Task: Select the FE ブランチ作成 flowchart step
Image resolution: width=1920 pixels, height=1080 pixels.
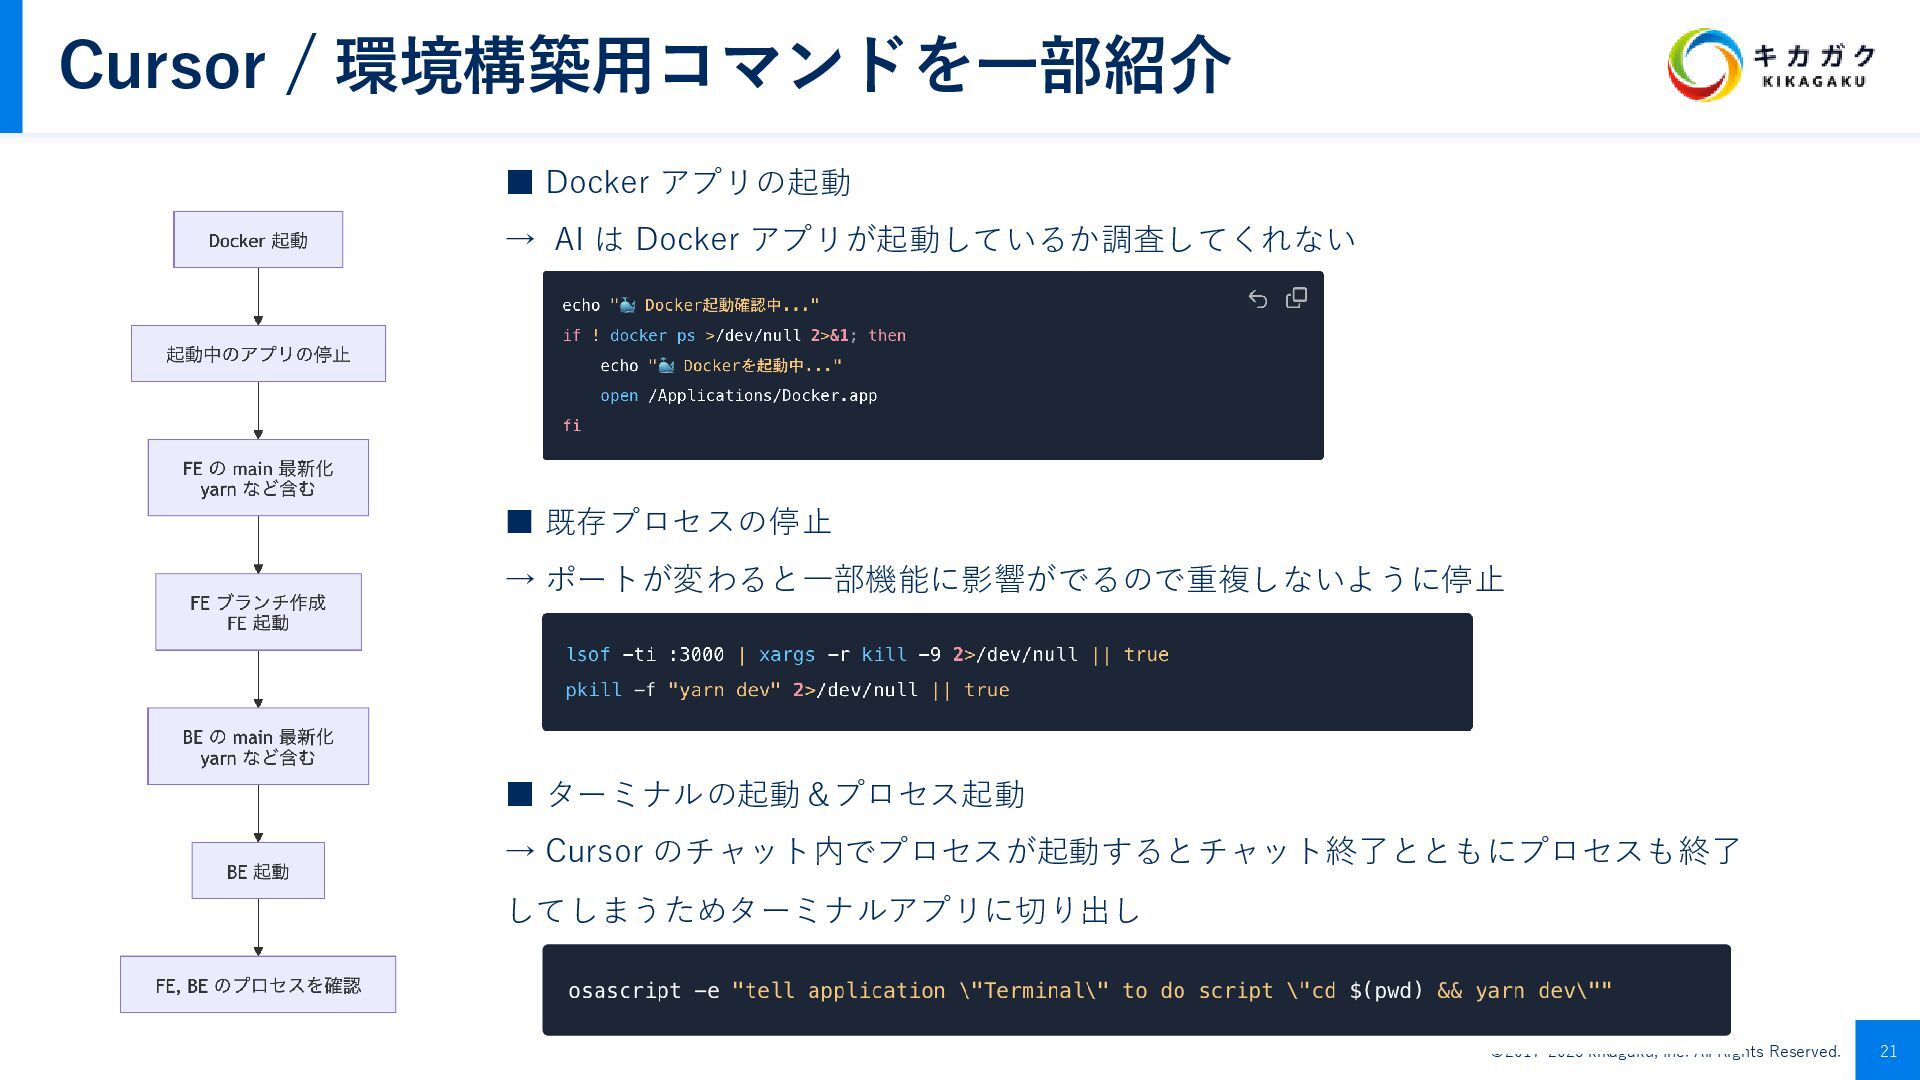Action: (258, 612)
